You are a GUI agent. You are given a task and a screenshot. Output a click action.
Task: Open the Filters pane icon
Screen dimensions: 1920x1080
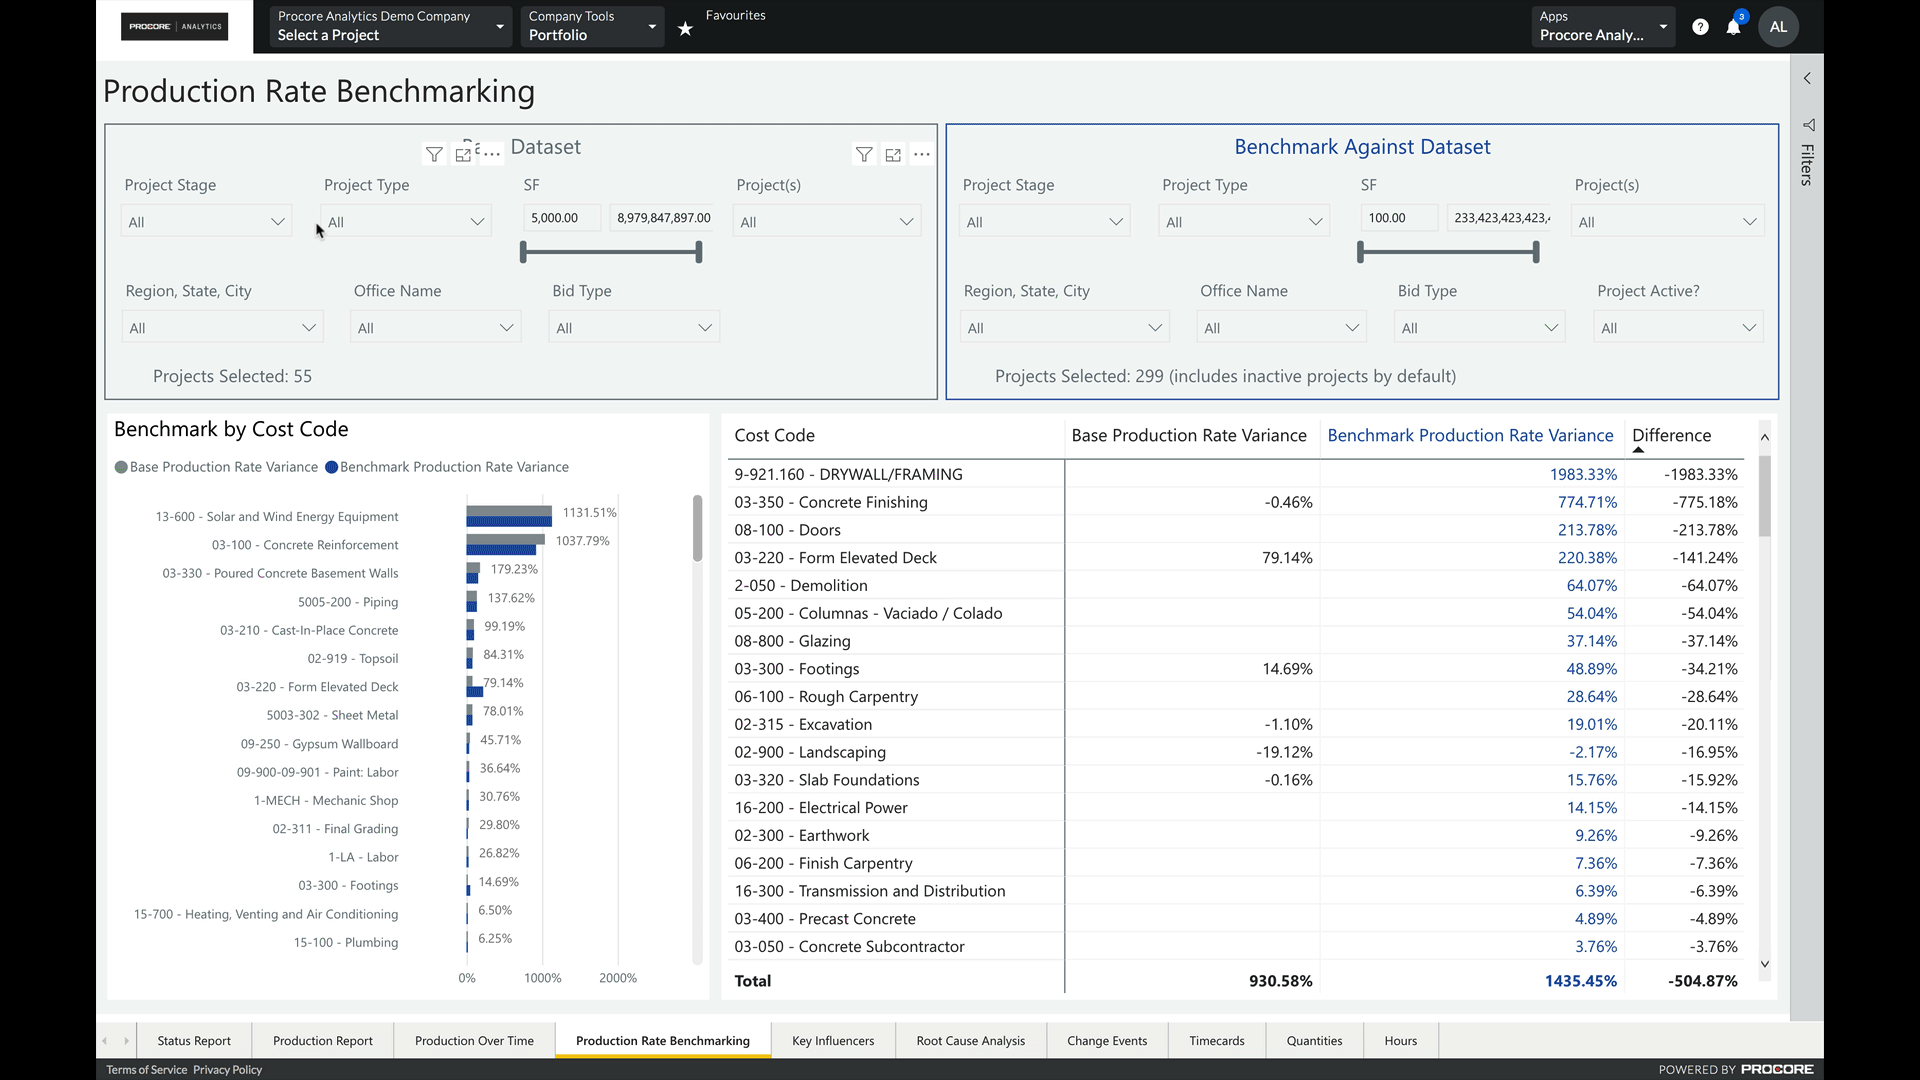coord(1808,125)
